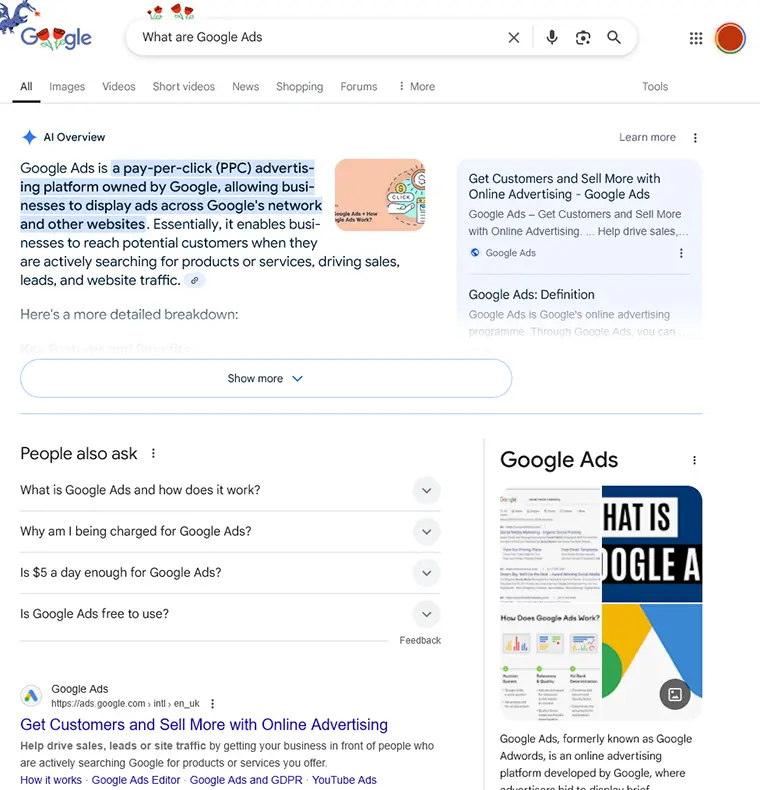Expand AI Overview with Show more
Image resolution: width=760 pixels, height=790 pixels.
[x=266, y=378]
